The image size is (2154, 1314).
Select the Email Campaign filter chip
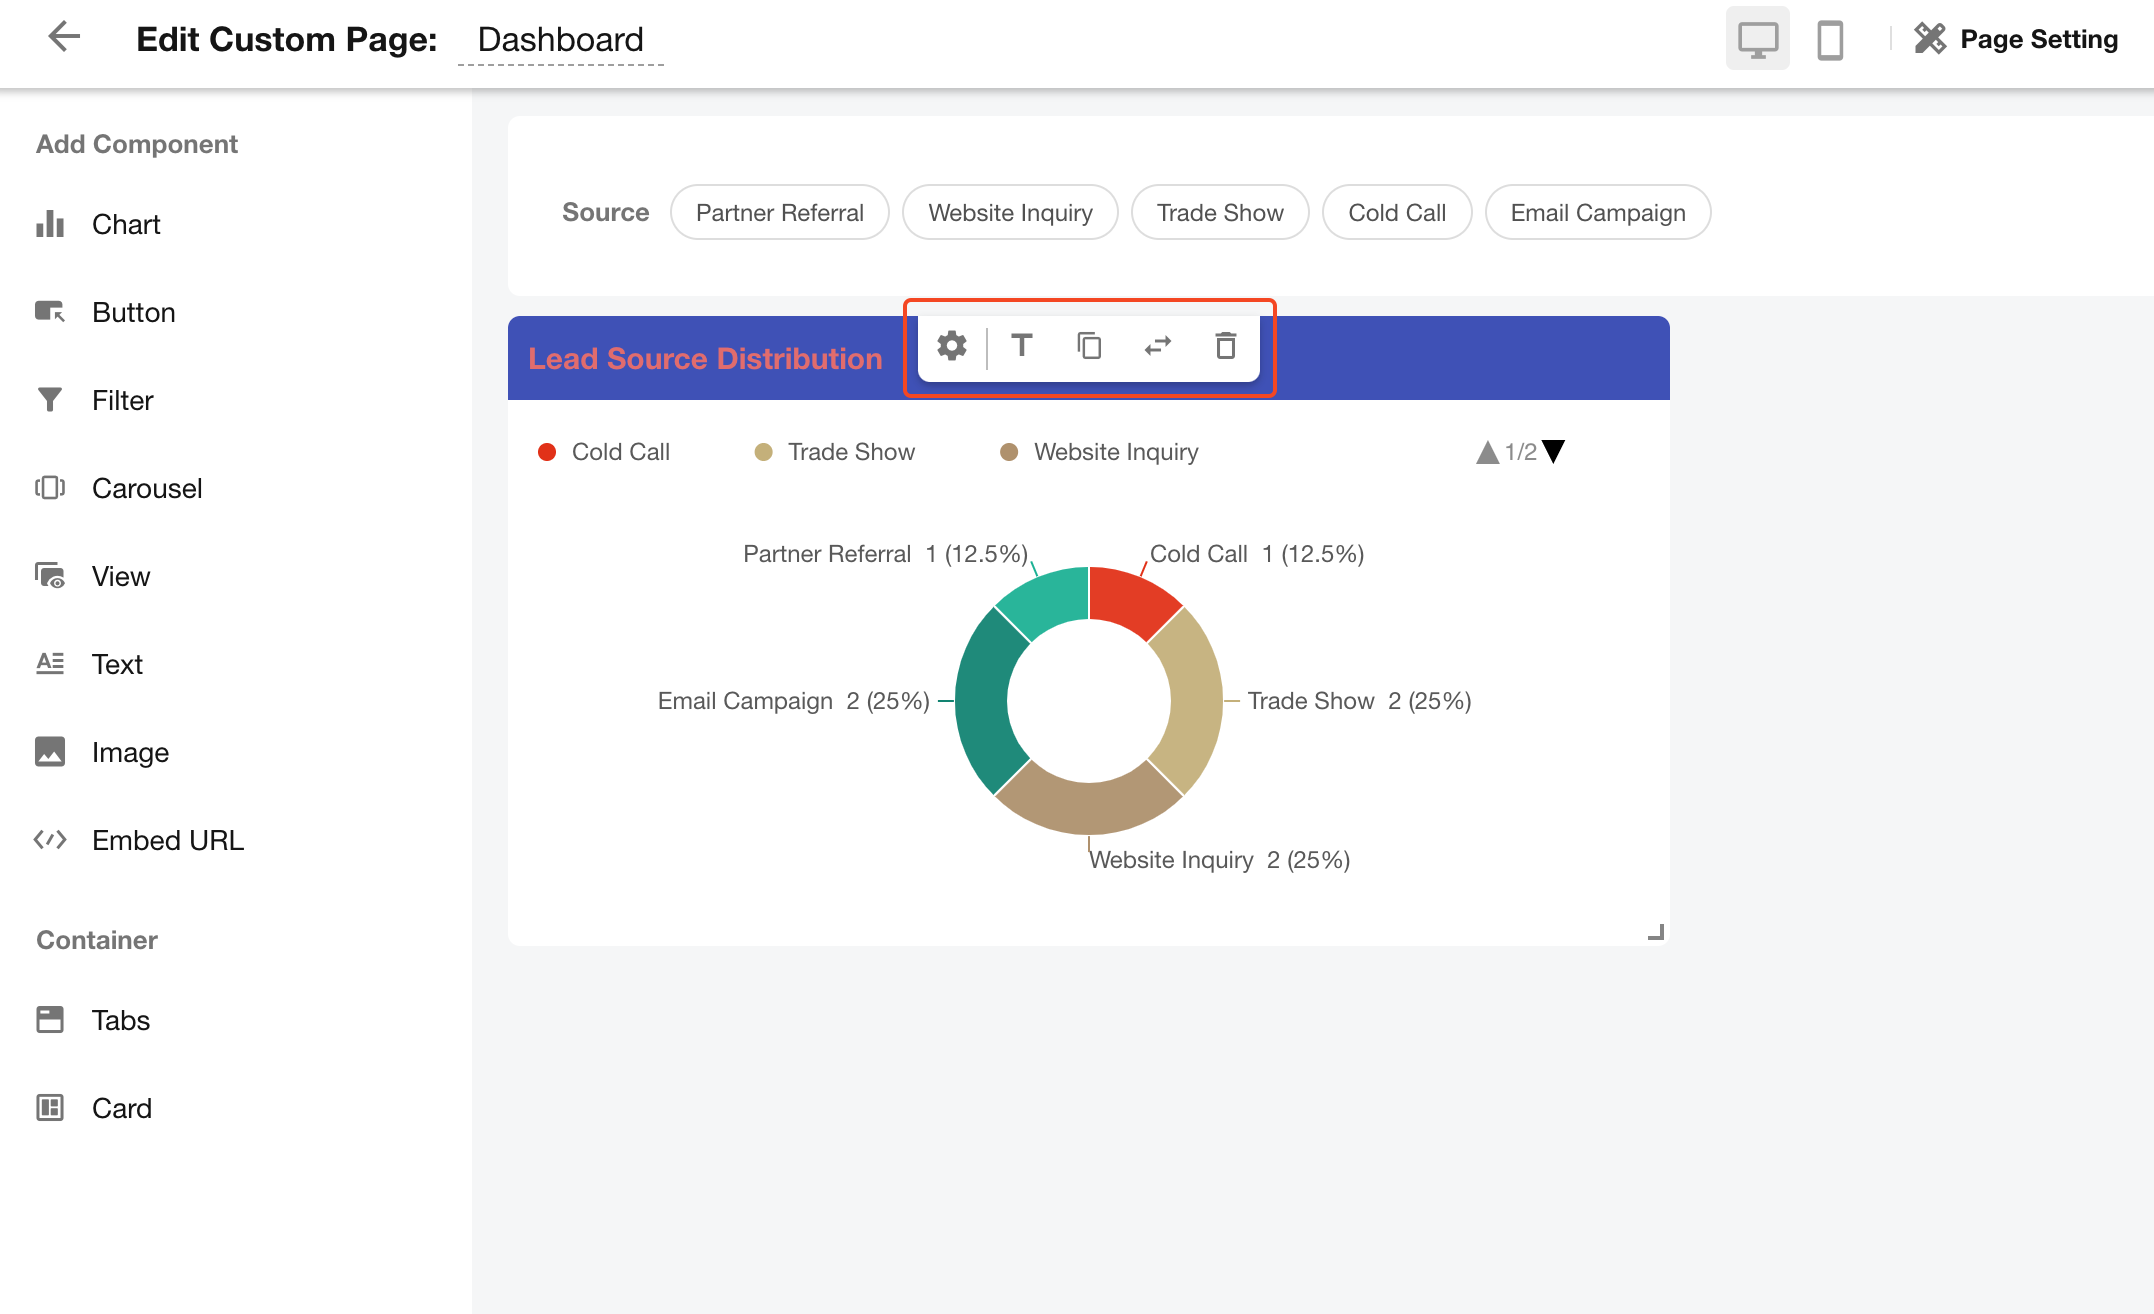[x=1597, y=213]
